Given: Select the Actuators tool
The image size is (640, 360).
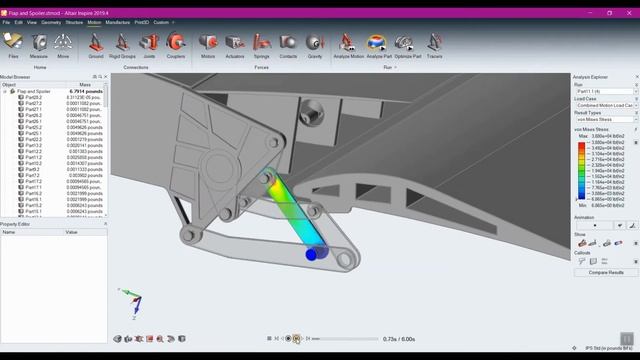Looking at the screenshot, I should click(x=235, y=42).
